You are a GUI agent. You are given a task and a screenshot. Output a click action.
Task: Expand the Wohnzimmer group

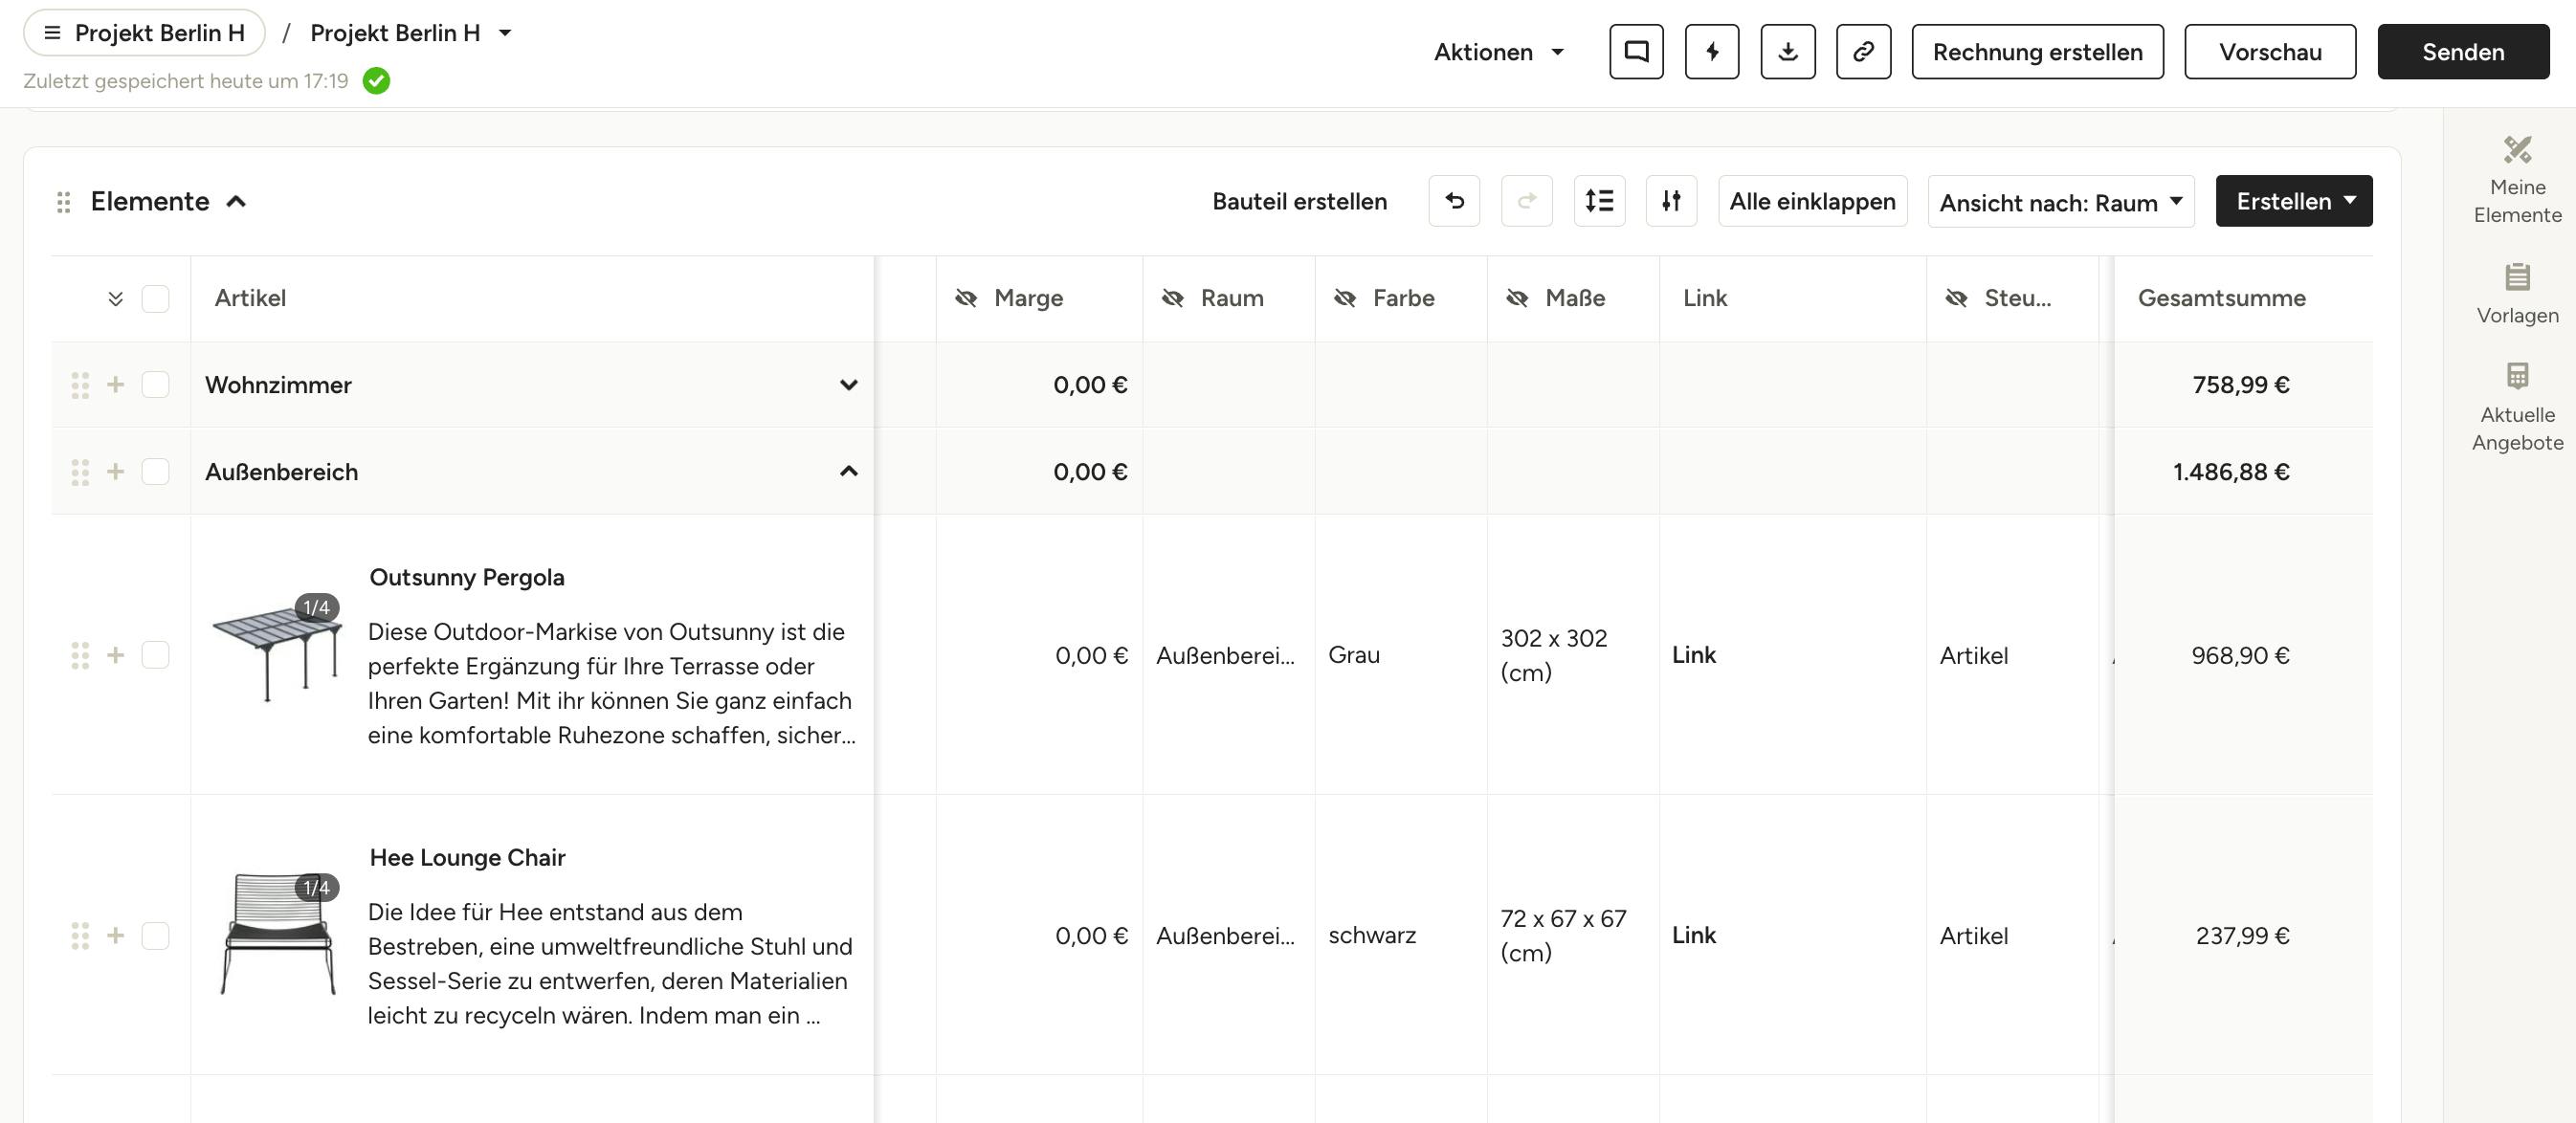(x=849, y=385)
